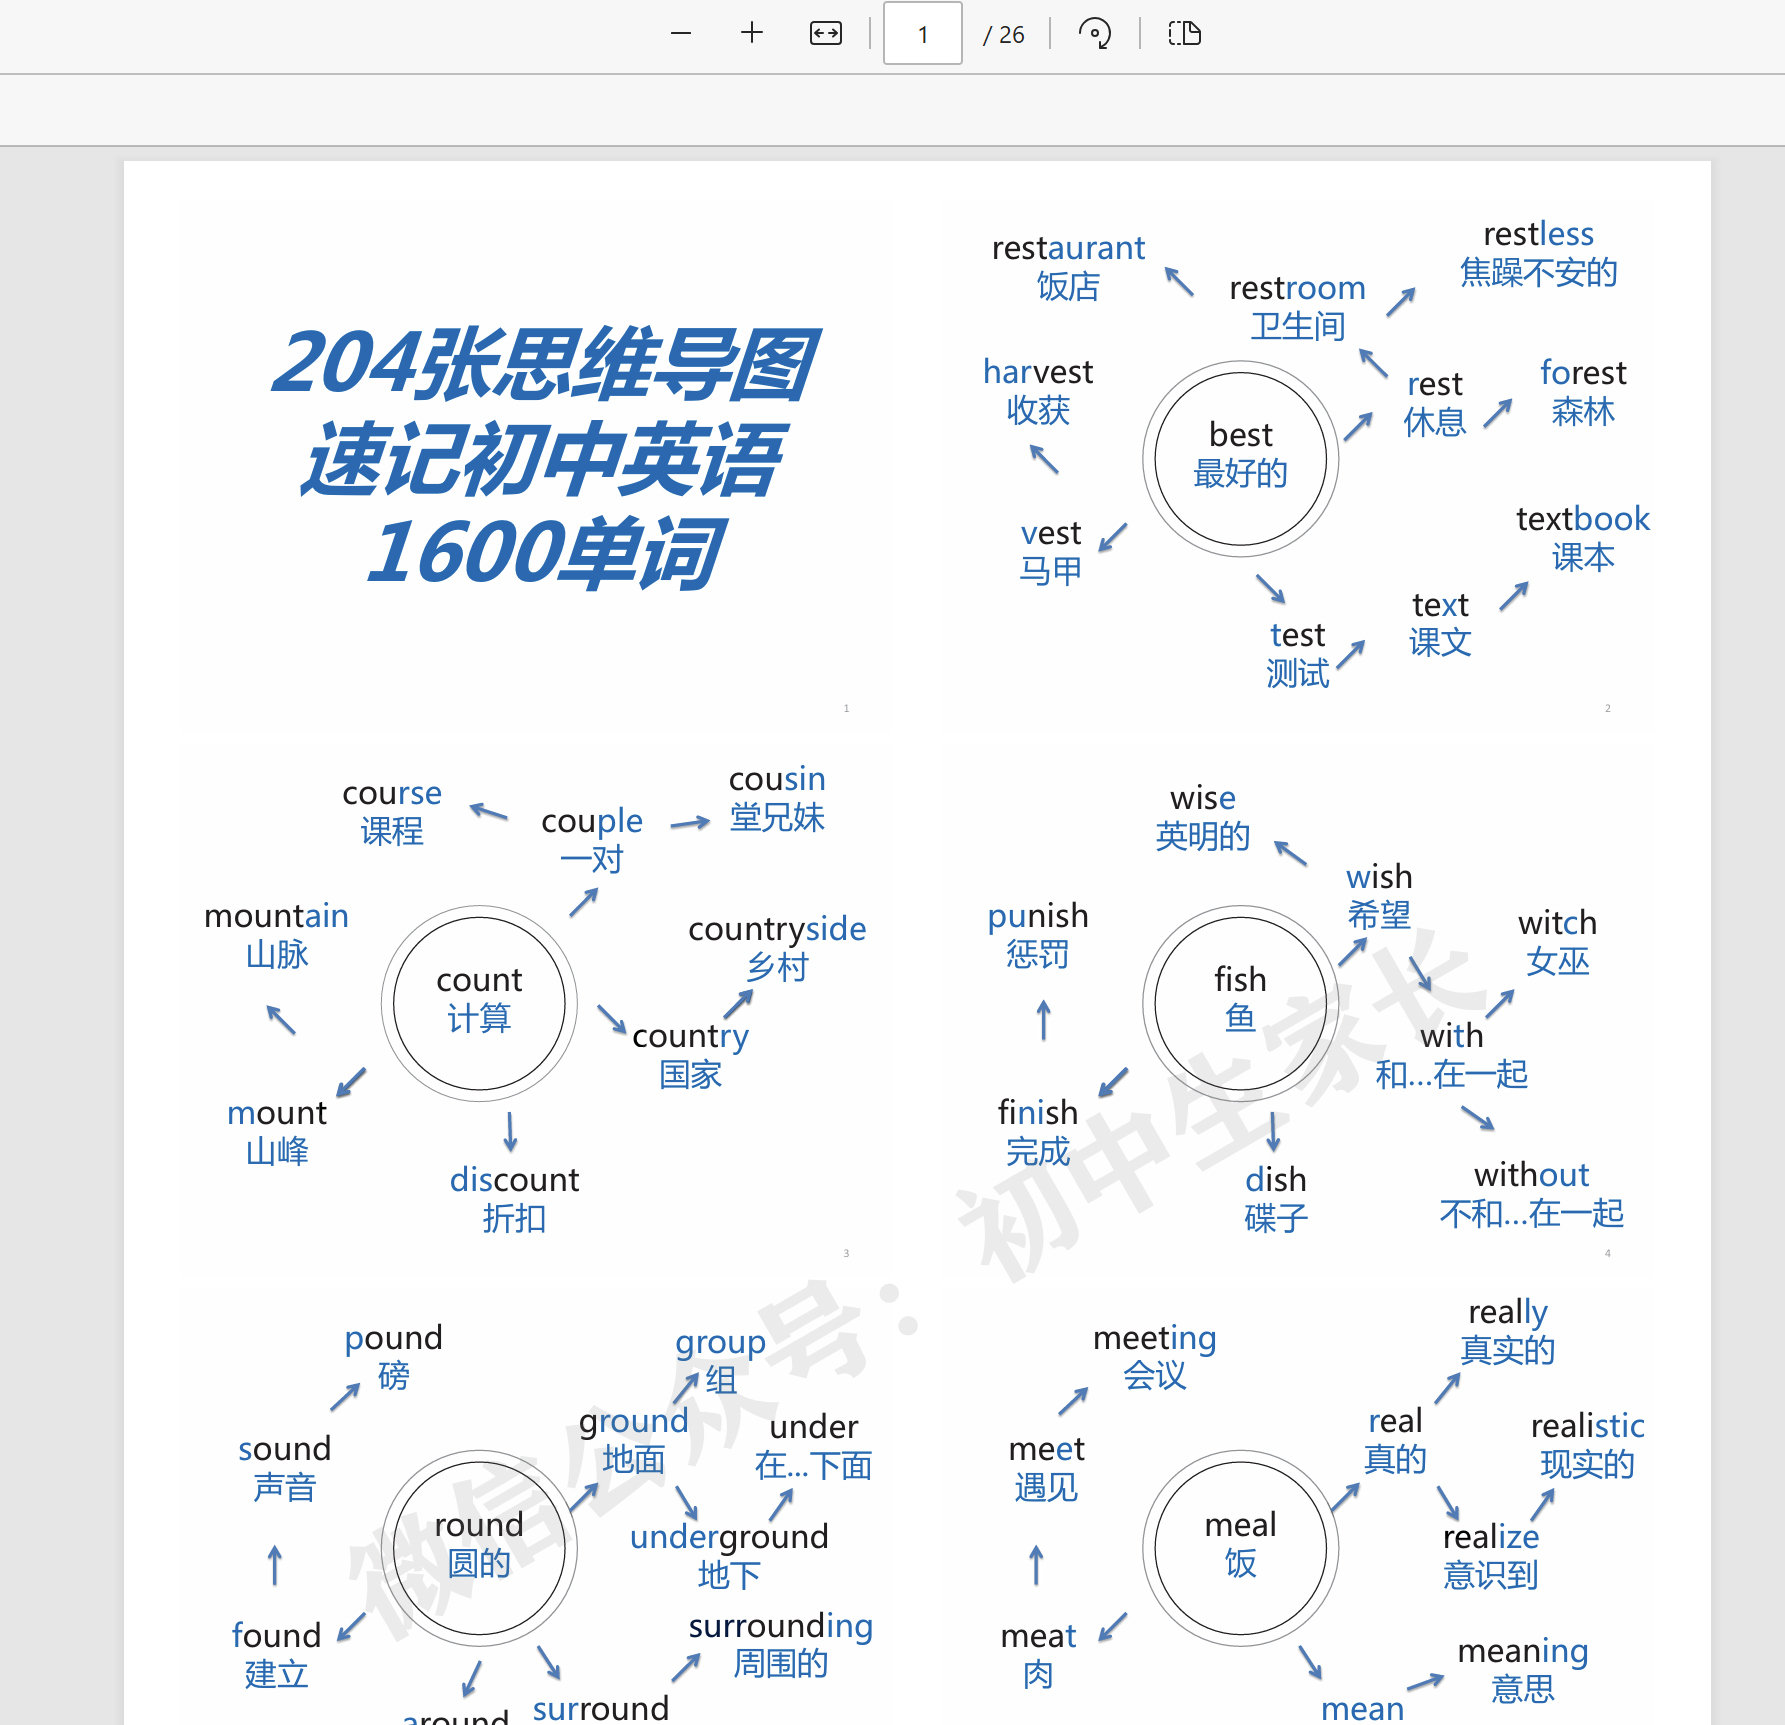
Task: Click the 'fish 鱼' center circle
Action: 1241,1003
